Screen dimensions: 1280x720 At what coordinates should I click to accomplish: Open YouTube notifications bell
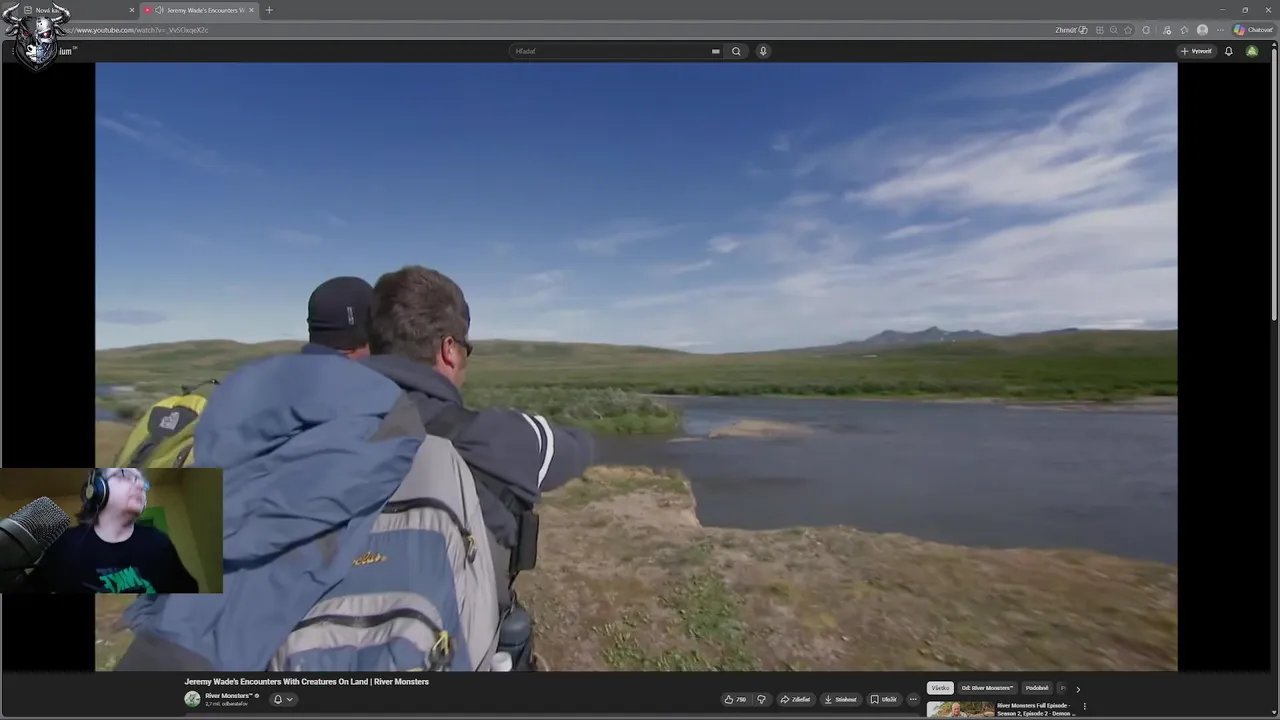click(1228, 51)
